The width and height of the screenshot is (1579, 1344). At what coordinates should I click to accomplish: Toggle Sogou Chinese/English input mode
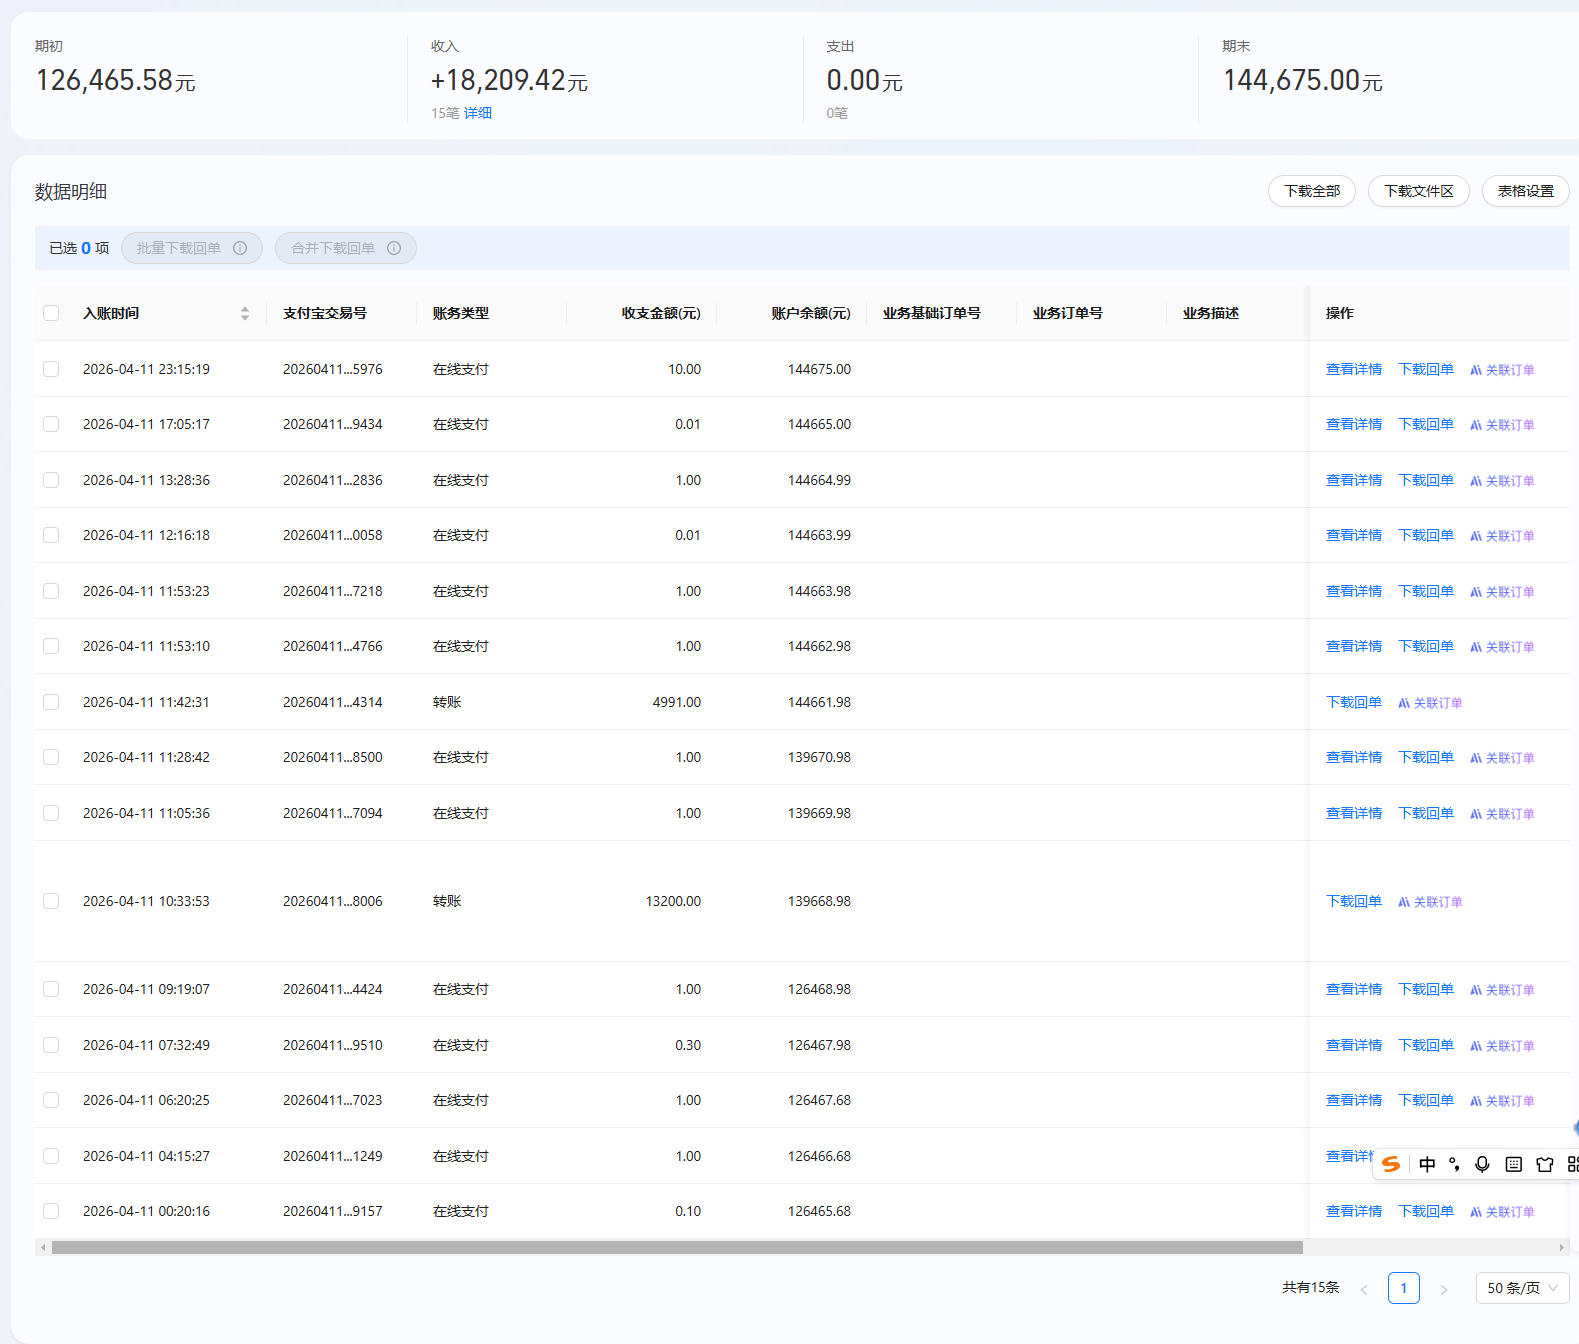pyautogui.click(x=1427, y=1164)
